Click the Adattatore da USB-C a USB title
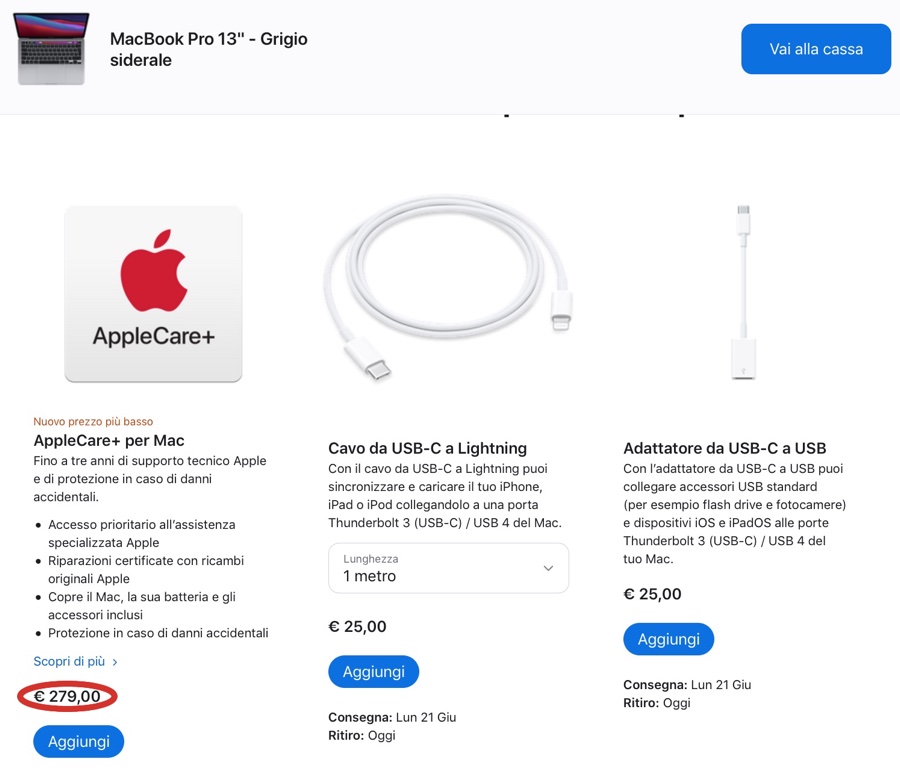The width and height of the screenshot is (900, 770). pos(724,448)
